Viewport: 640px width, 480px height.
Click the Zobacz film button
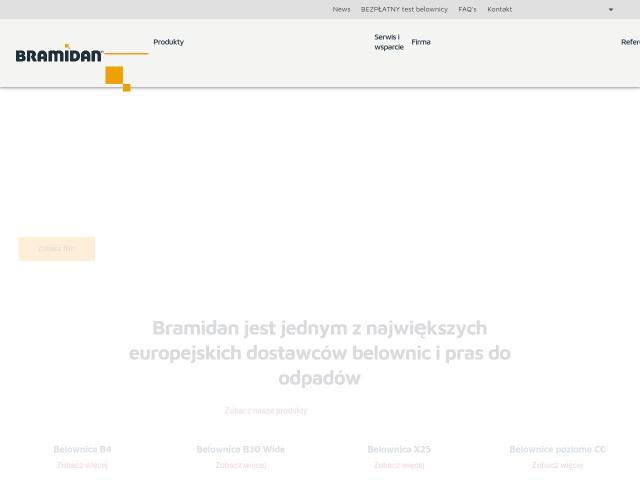[57, 249]
